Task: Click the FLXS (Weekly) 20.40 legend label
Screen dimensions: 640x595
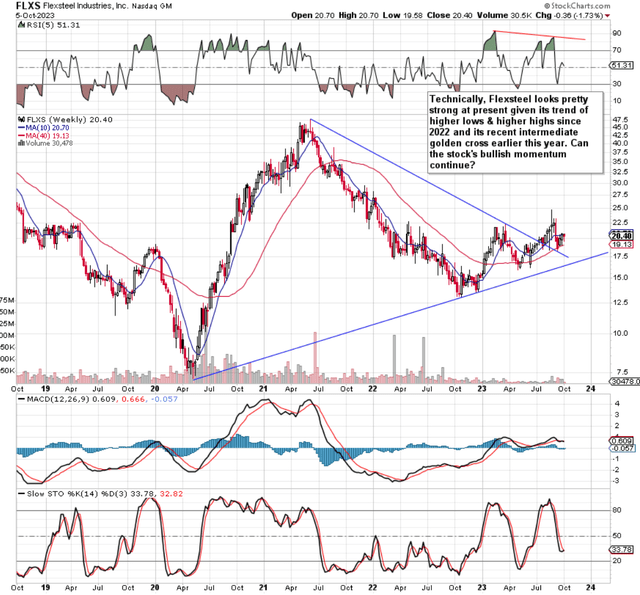Action: [69, 120]
